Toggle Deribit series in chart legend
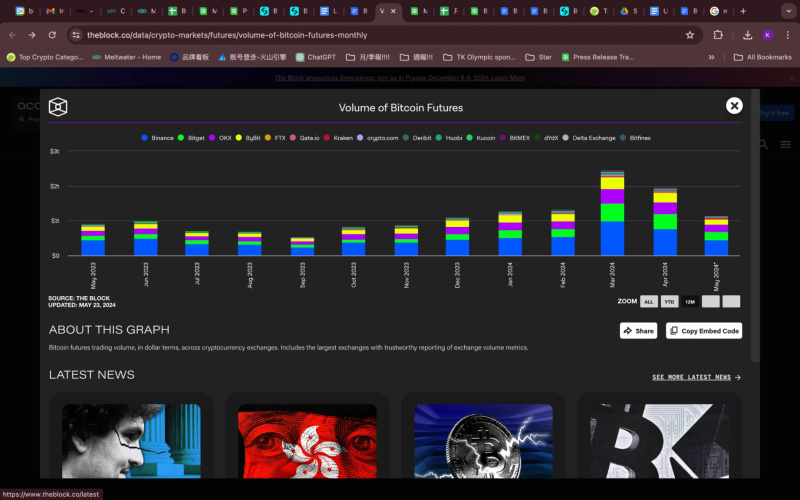 tap(420, 137)
